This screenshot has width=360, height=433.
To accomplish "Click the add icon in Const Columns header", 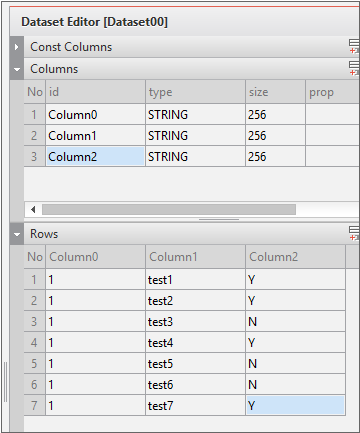I will click(354, 46).
